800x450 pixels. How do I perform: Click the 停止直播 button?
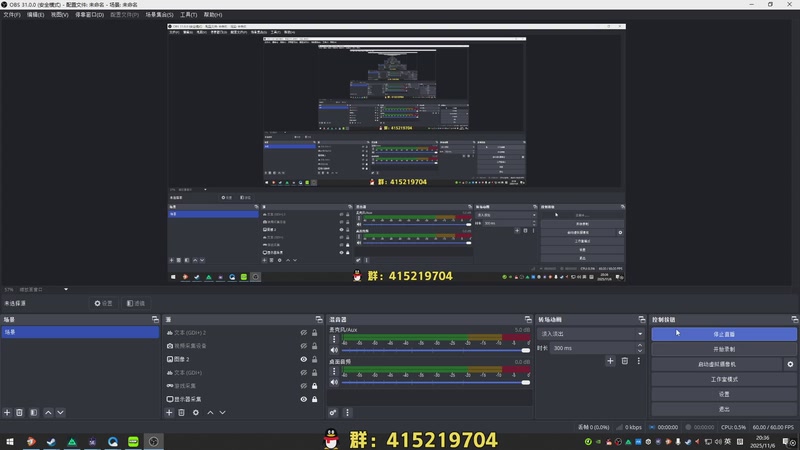[724, 334]
